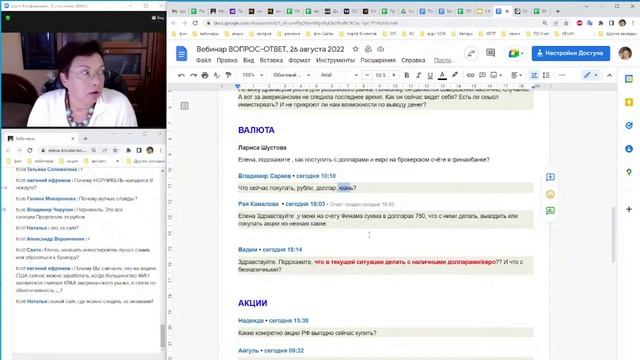Click the Настройки Доступа share button
The image size is (640, 360).
click(571, 53)
